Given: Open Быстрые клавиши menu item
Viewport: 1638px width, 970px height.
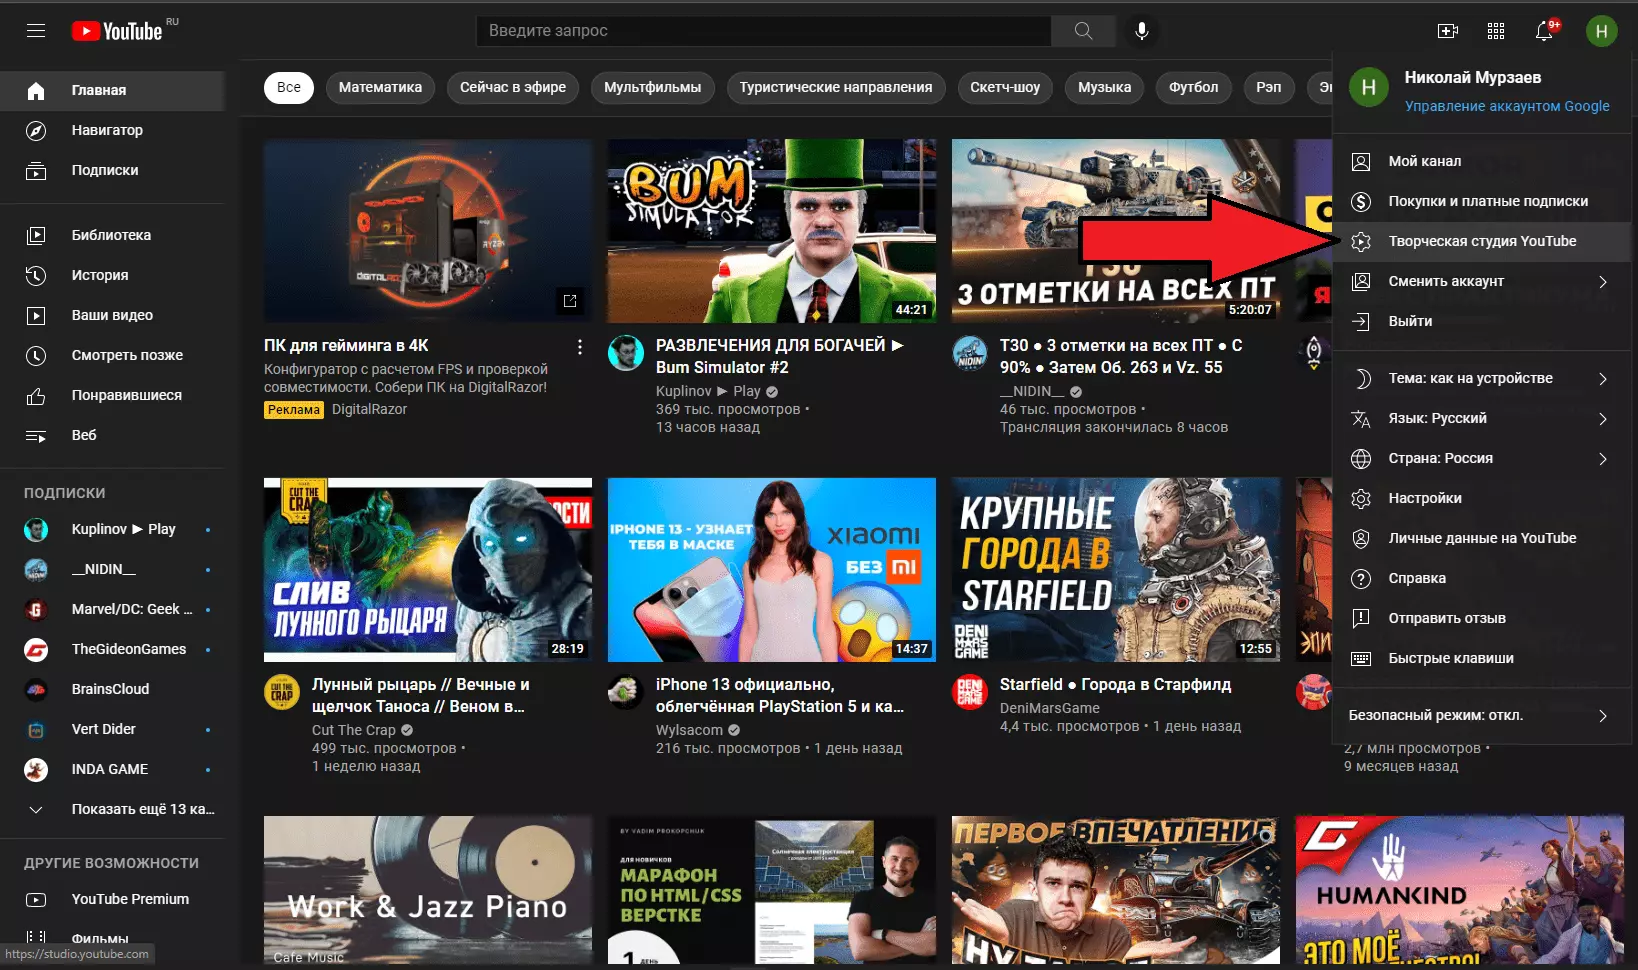Looking at the screenshot, I should point(1482,658).
